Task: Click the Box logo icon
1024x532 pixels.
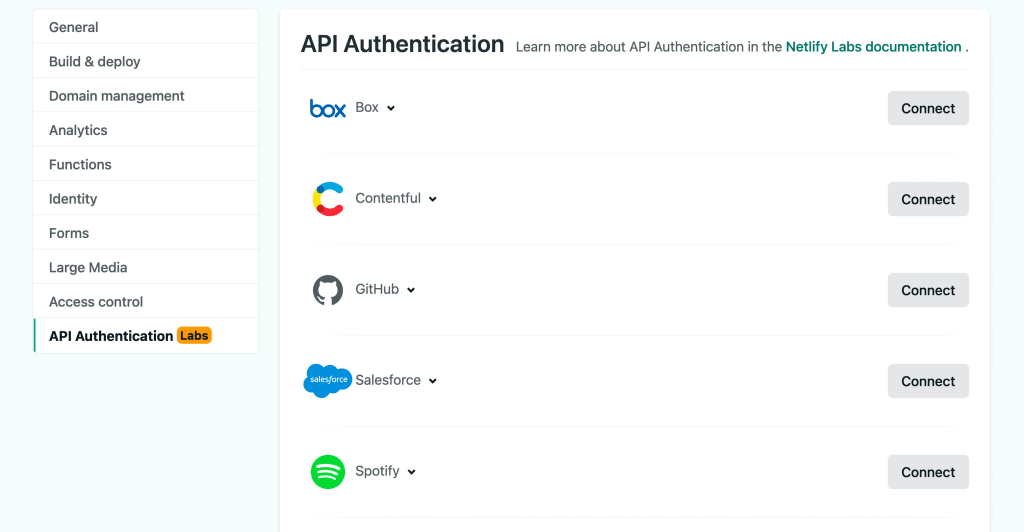Action: tap(328, 108)
